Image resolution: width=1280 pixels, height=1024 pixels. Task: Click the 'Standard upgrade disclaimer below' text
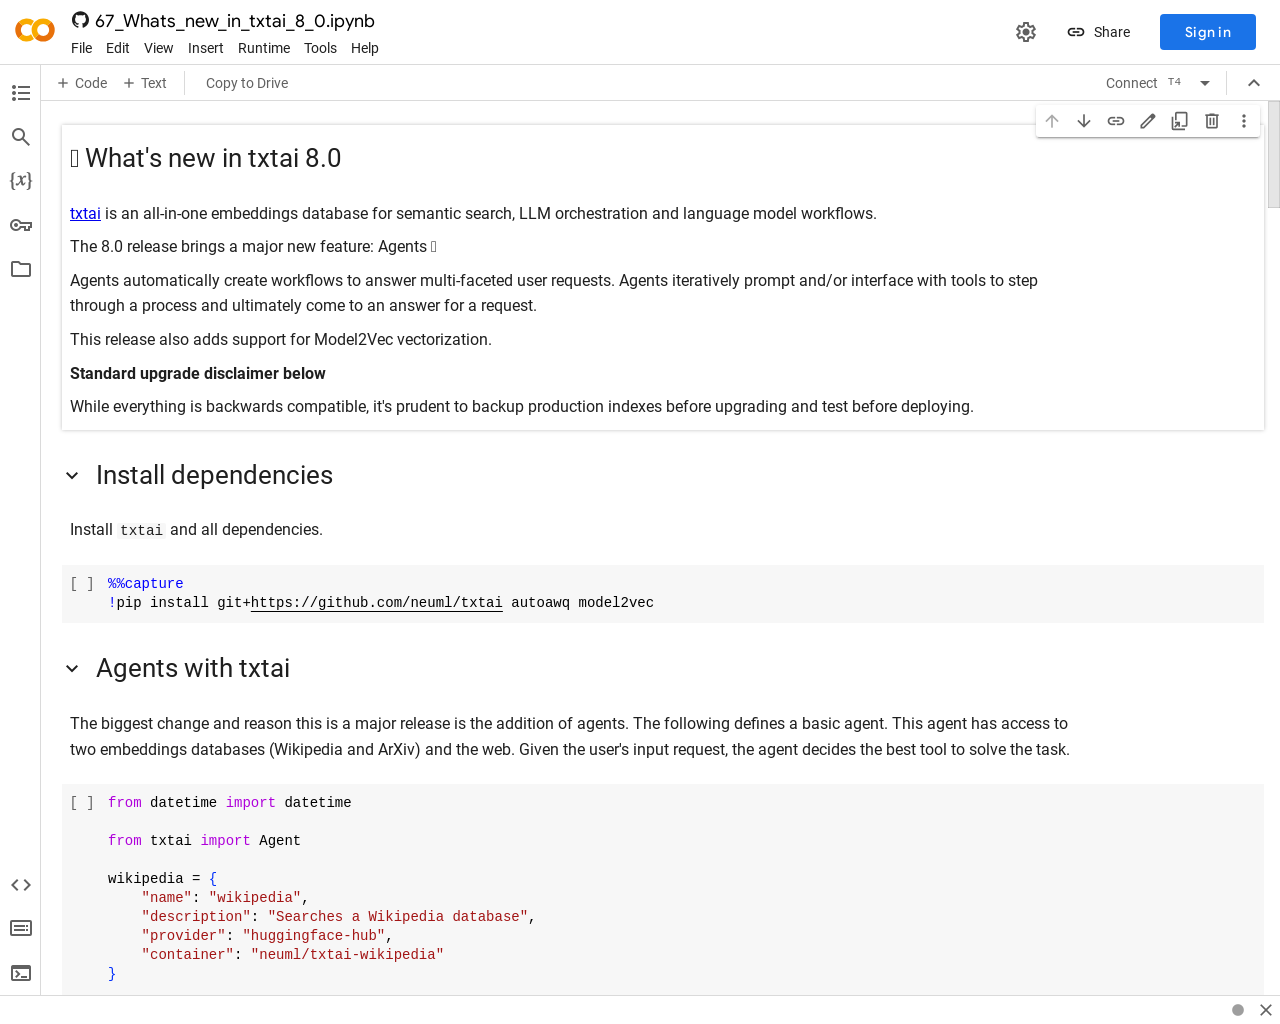pyautogui.click(x=198, y=374)
